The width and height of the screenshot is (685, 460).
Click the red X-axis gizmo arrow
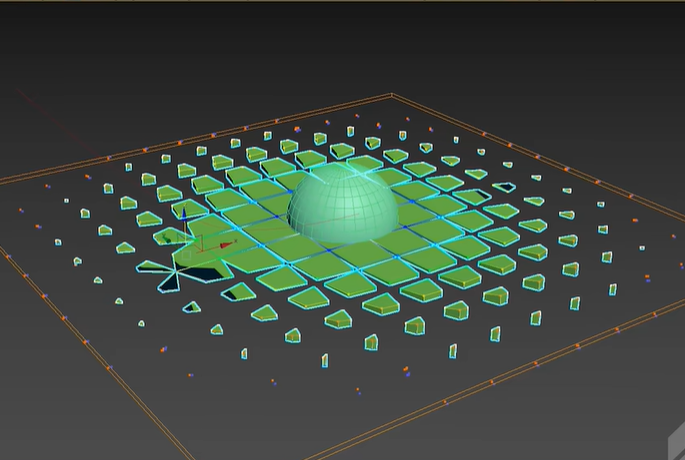pos(226,245)
